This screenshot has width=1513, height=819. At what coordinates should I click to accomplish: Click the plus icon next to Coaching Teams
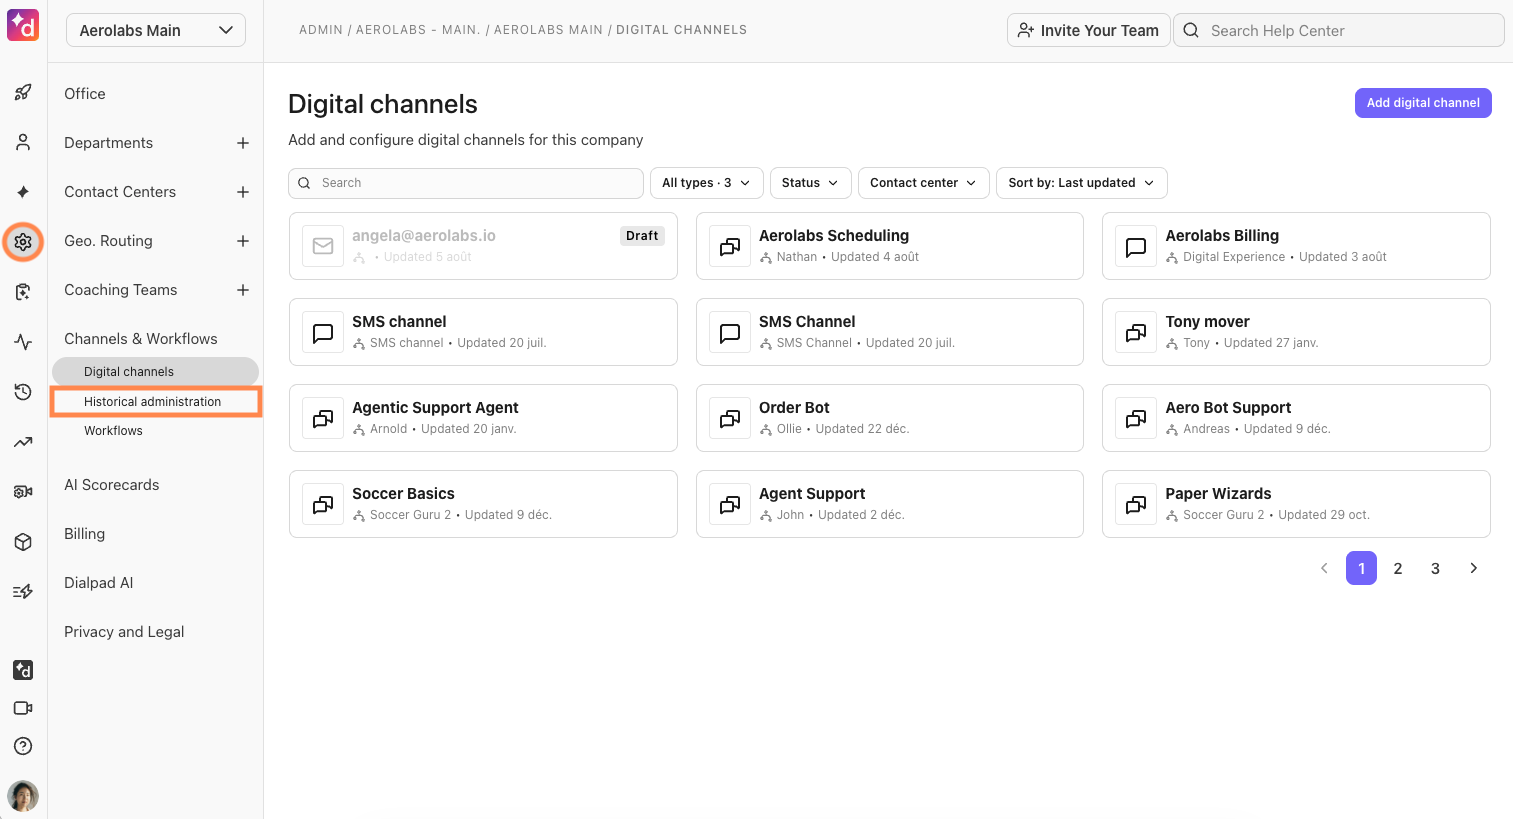243,290
